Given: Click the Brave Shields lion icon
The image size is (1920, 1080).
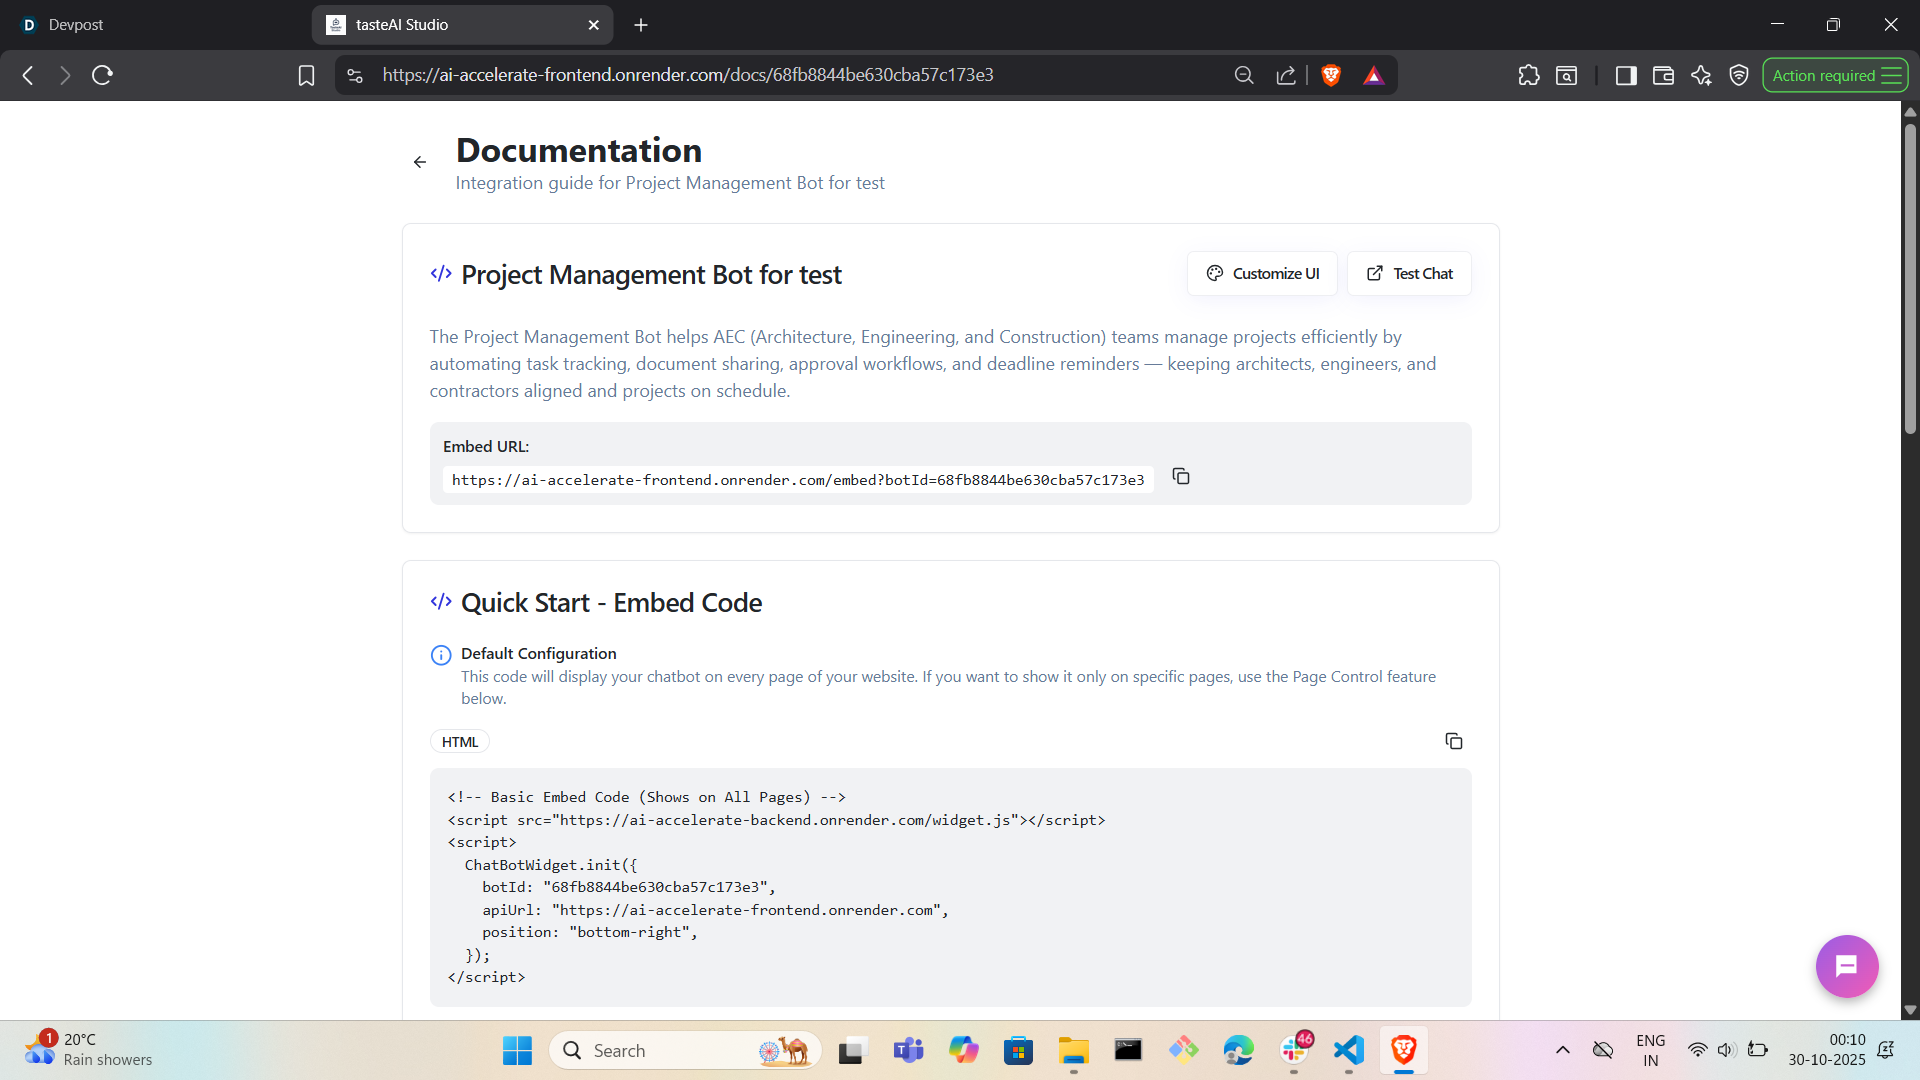Looking at the screenshot, I should pyautogui.click(x=1331, y=75).
